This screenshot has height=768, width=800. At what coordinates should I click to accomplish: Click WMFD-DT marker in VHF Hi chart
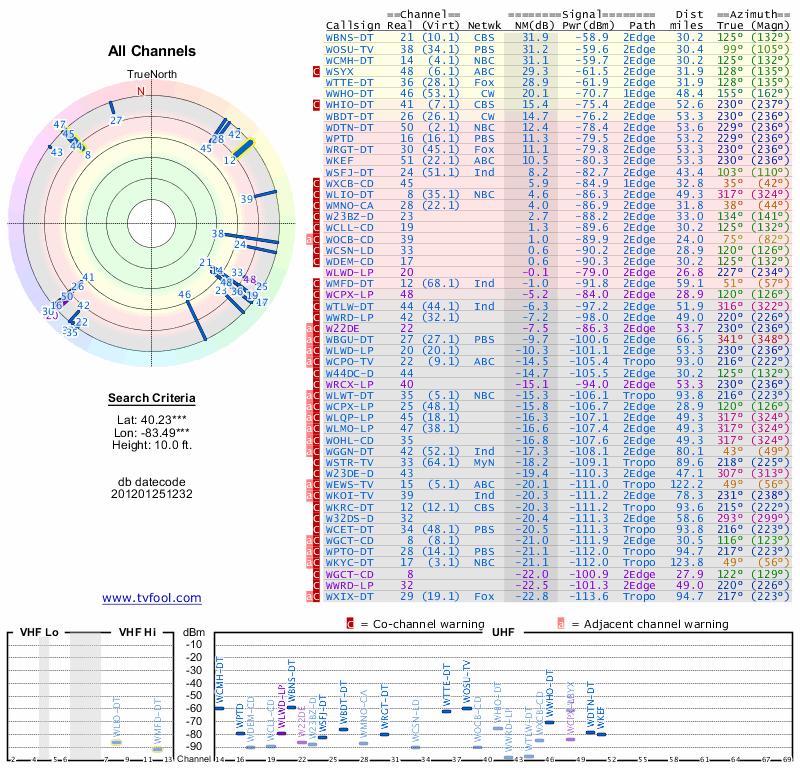click(x=157, y=750)
